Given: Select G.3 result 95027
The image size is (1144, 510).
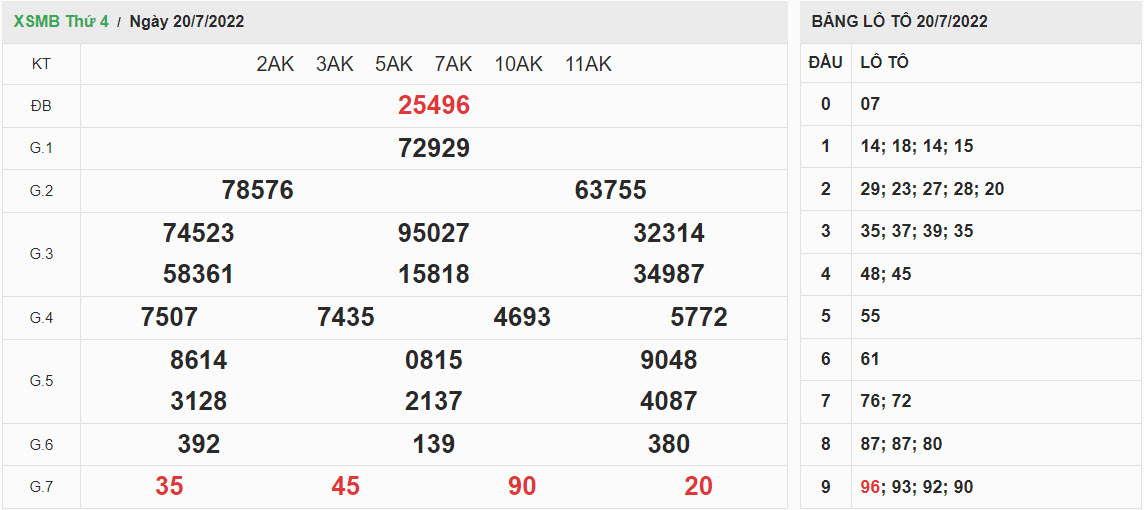Looking at the screenshot, I should coord(433,234).
